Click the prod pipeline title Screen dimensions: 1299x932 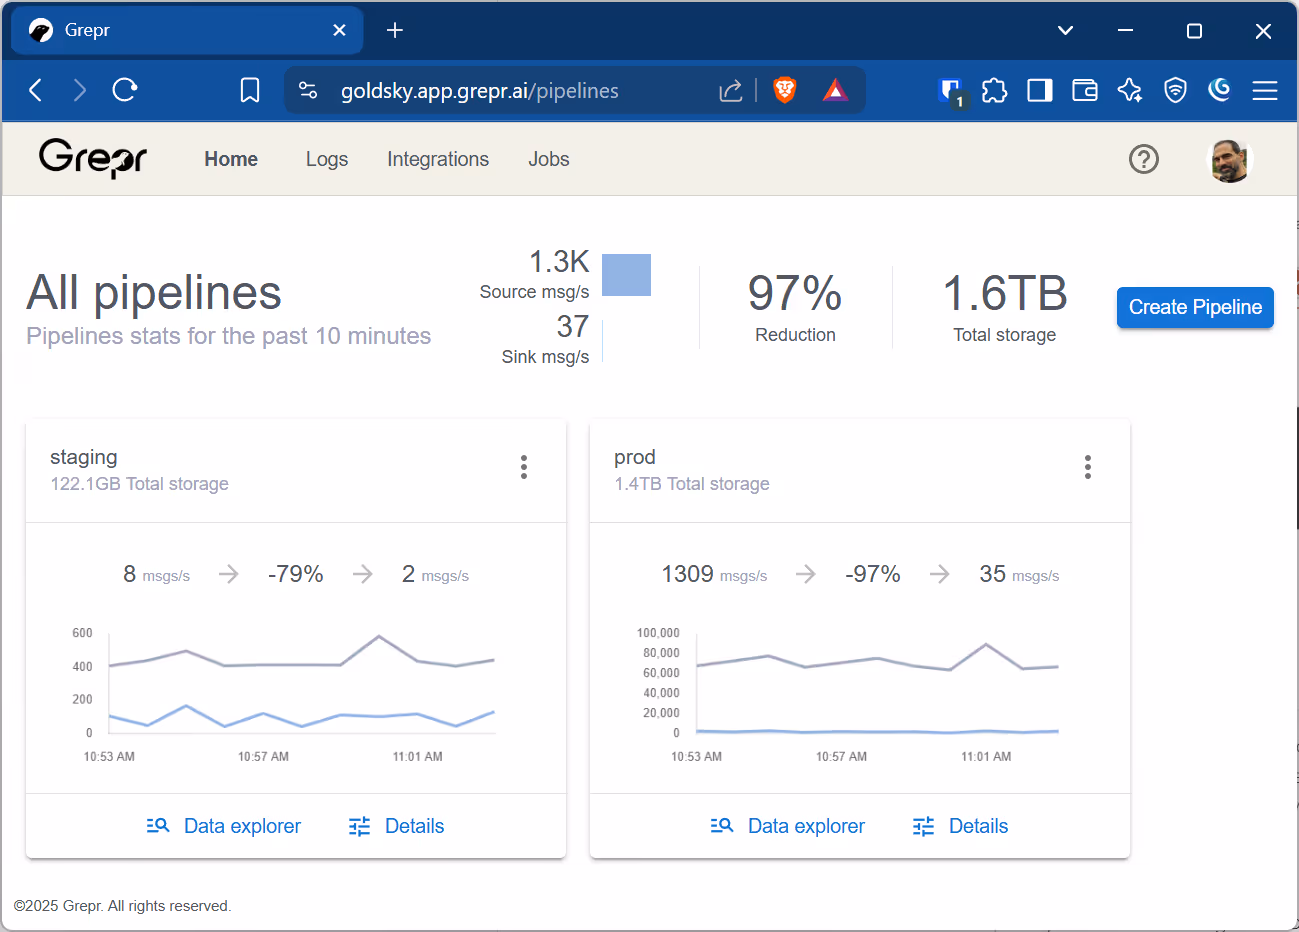click(x=635, y=457)
